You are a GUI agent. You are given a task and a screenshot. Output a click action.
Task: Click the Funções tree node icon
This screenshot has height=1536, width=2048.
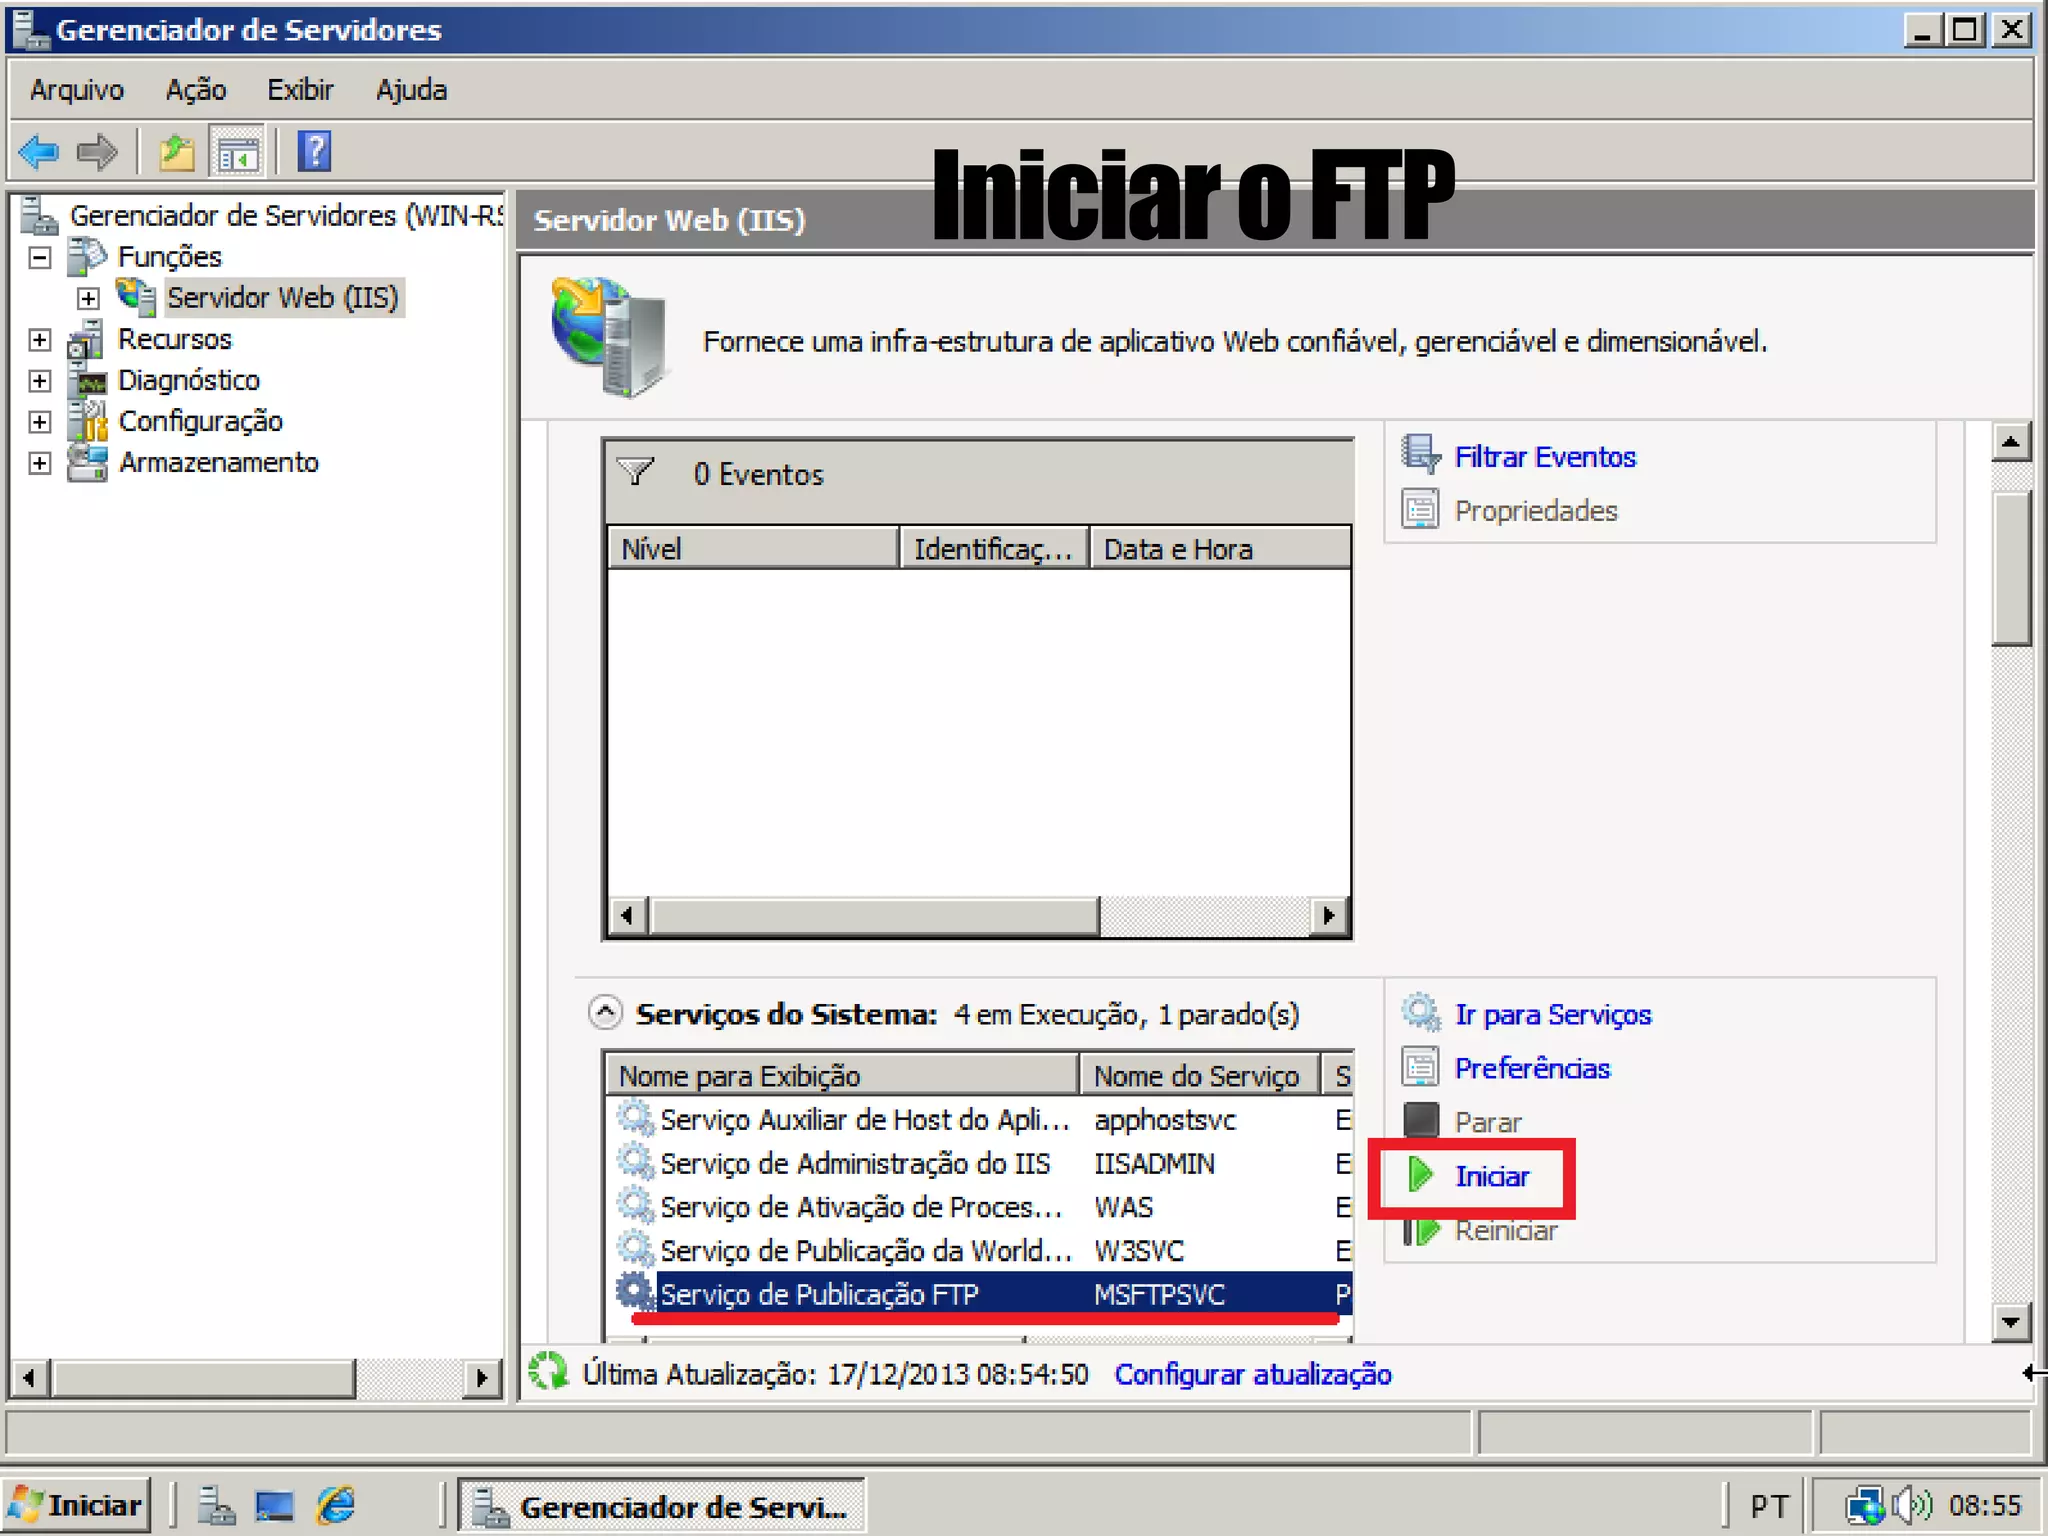(86, 256)
